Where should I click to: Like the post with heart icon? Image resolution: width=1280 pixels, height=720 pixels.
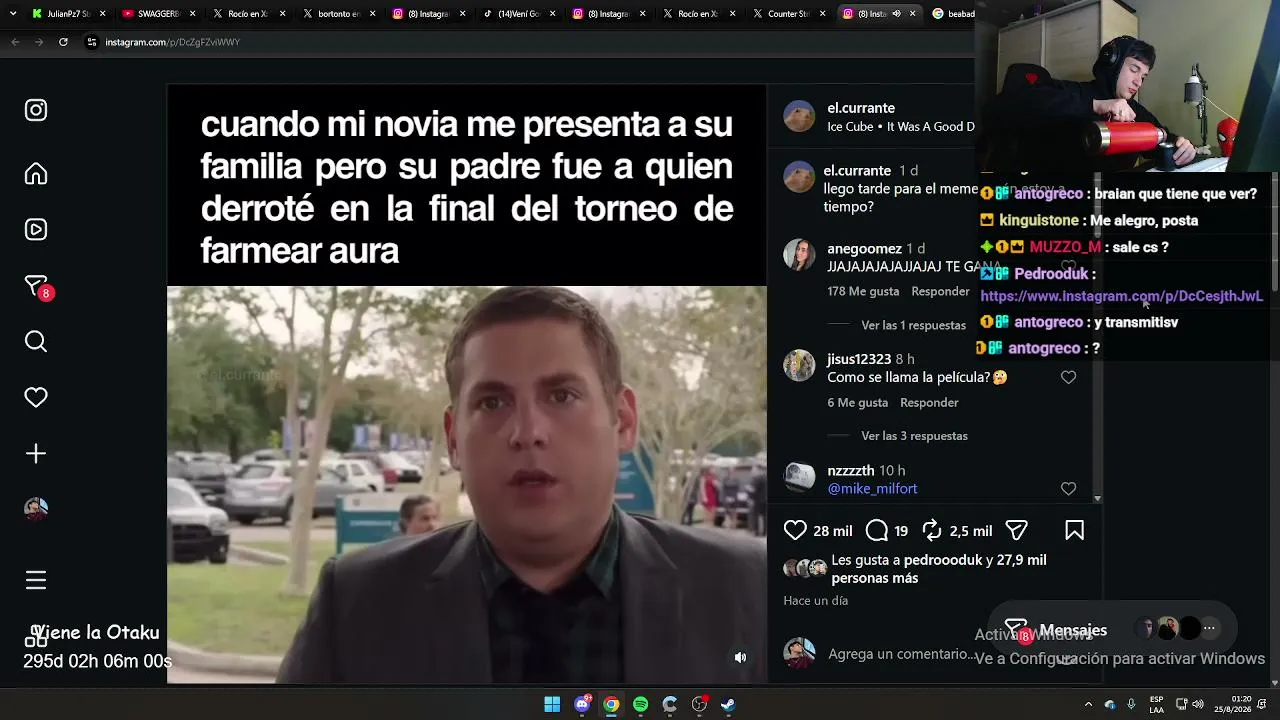[x=795, y=531]
